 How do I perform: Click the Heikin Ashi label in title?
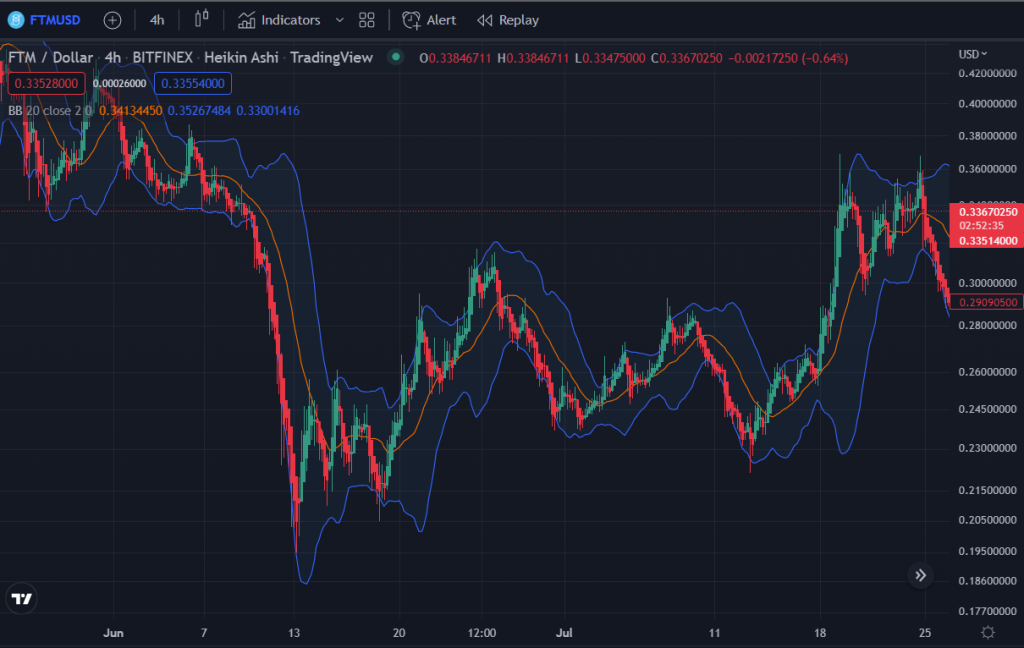pyautogui.click(x=241, y=57)
